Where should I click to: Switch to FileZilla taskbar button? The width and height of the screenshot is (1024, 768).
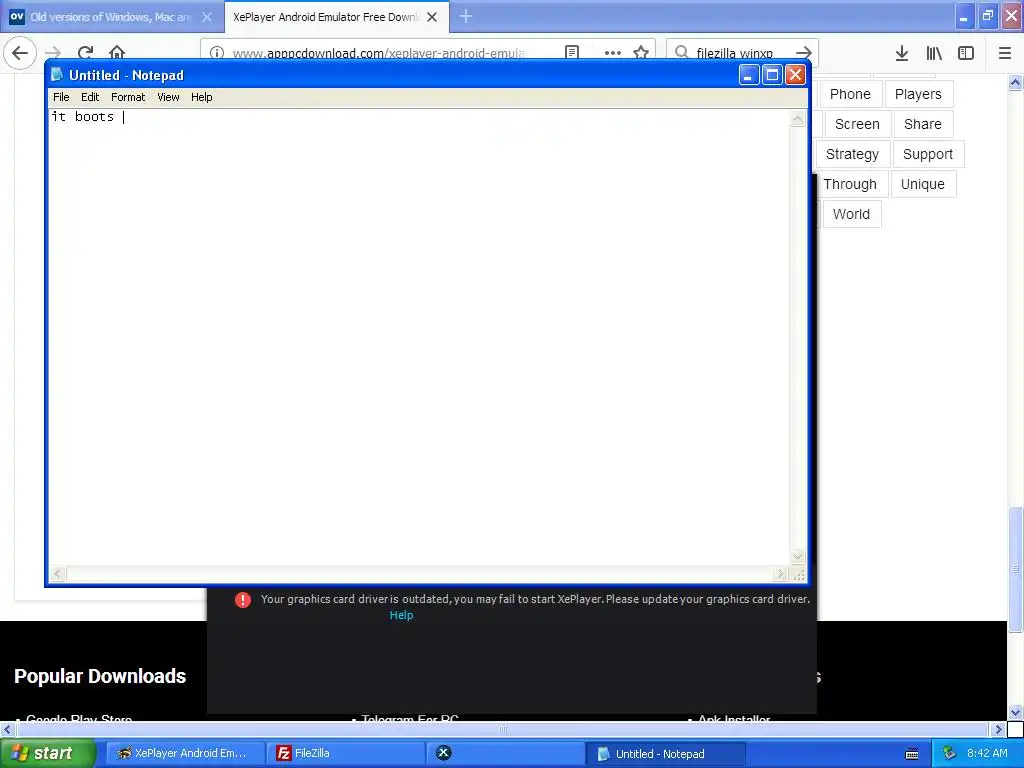click(346, 753)
